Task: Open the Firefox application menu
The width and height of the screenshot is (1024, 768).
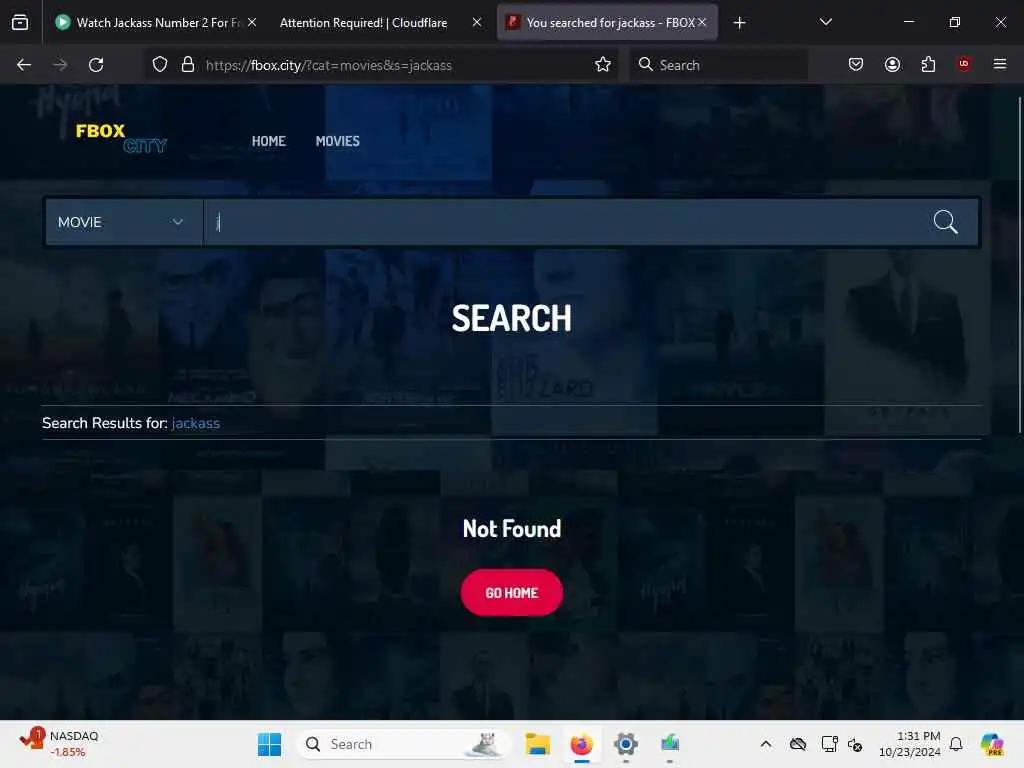Action: [x=1000, y=64]
